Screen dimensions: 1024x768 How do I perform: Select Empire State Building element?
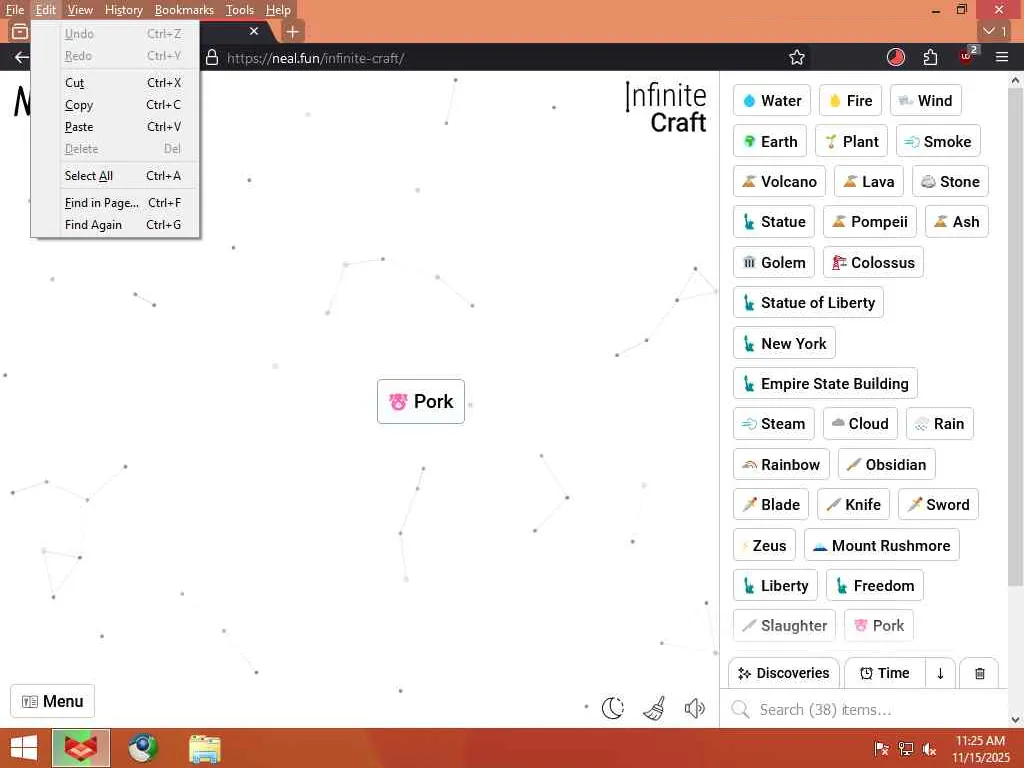825,384
